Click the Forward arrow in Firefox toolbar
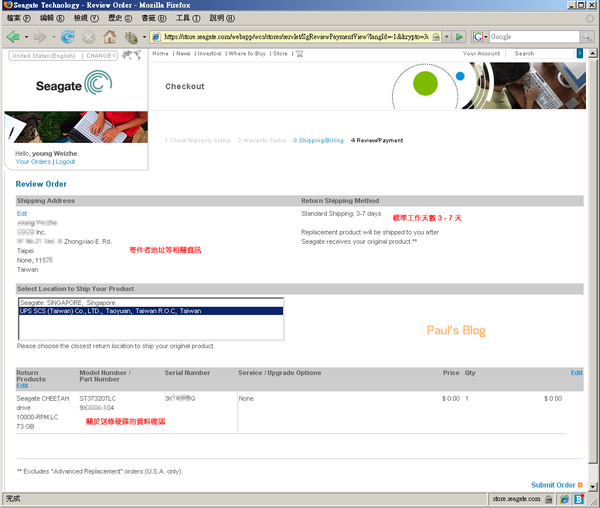The width and height of the screenshot is (600, 508). pos(40,37)
